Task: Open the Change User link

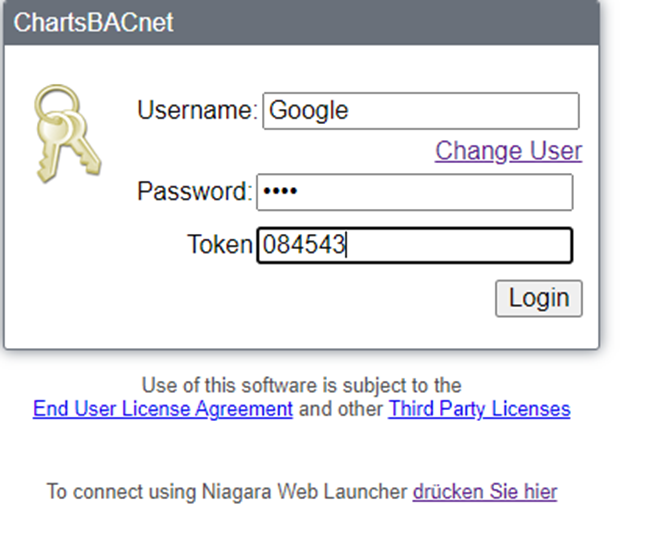Action: [x=509, y=151]
